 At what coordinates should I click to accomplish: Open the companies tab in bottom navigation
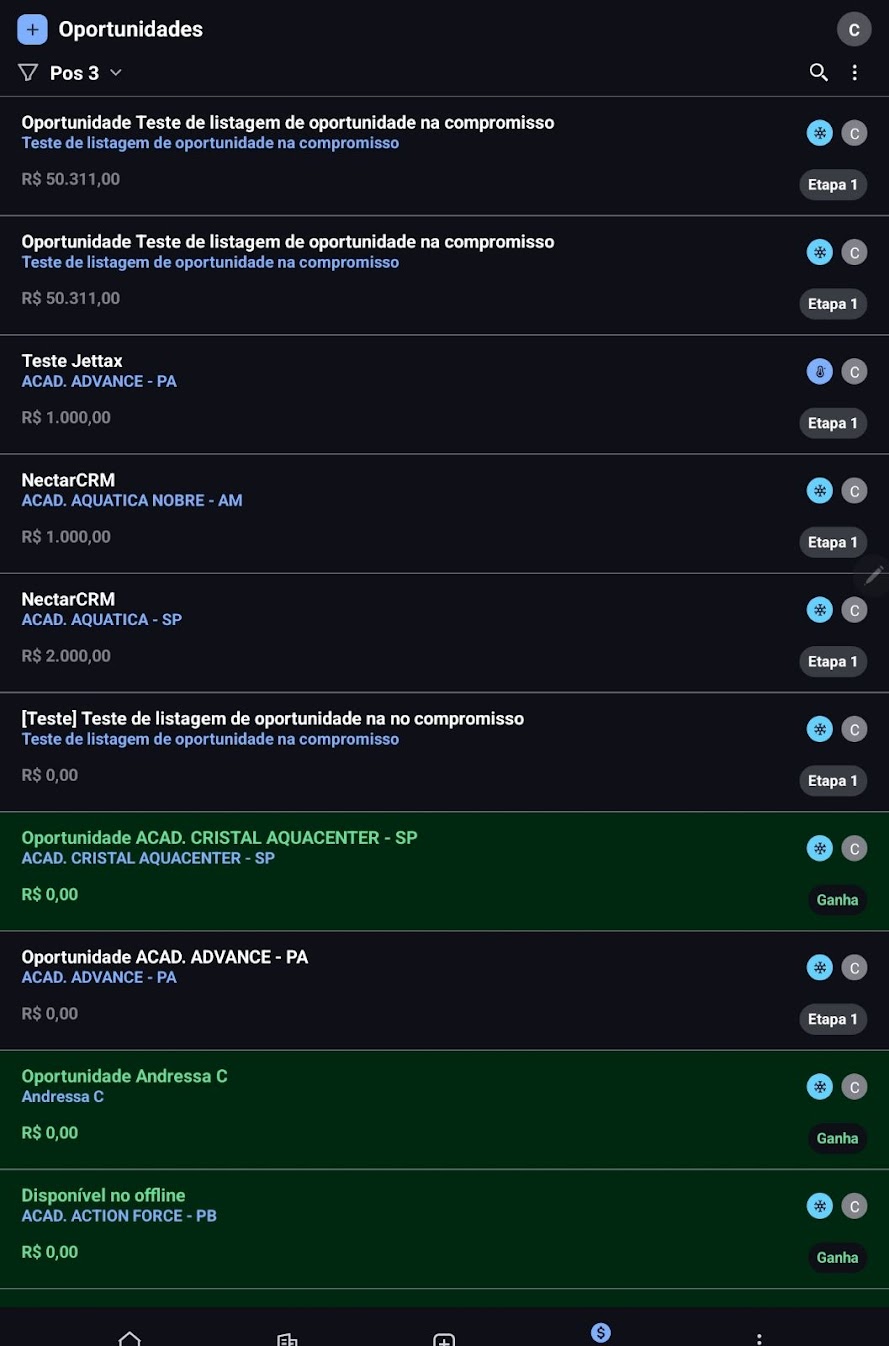click(x=287, y=1339)
